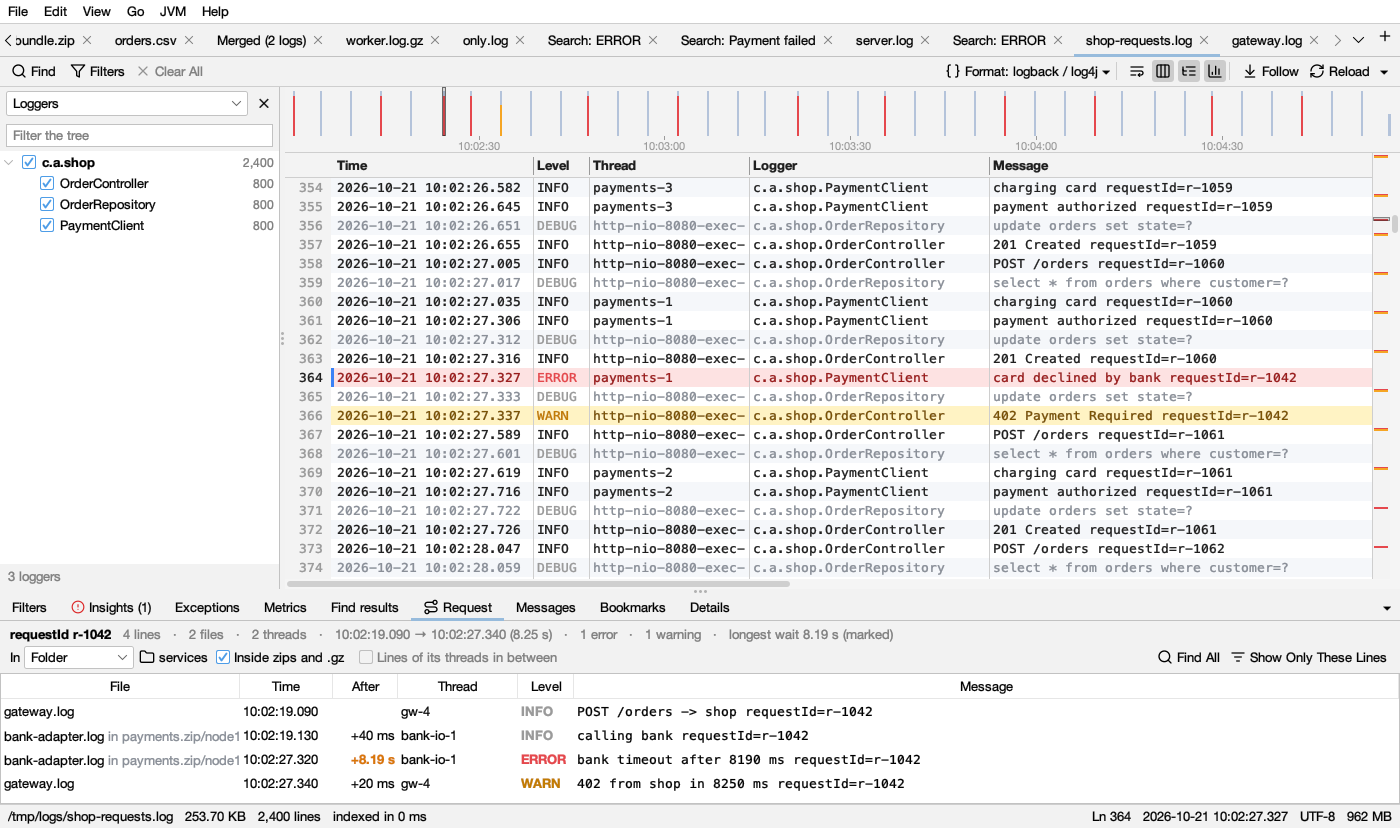
Task: Show all tabs list chevron
Action: pyautogui.click(x=1358, y=40)
